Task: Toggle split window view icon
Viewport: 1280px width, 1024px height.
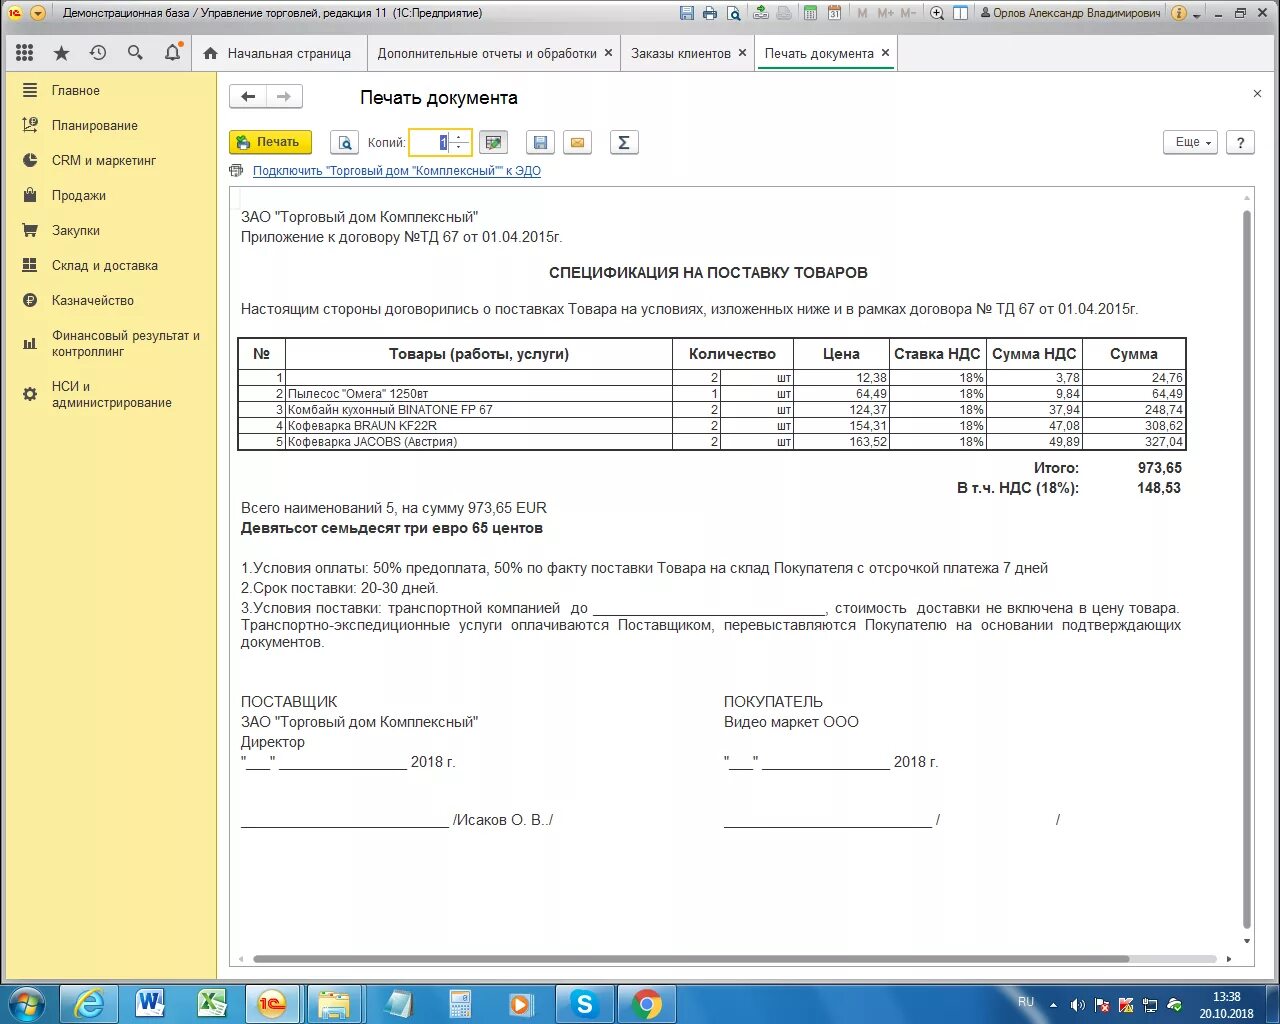Action: (961, 13)
